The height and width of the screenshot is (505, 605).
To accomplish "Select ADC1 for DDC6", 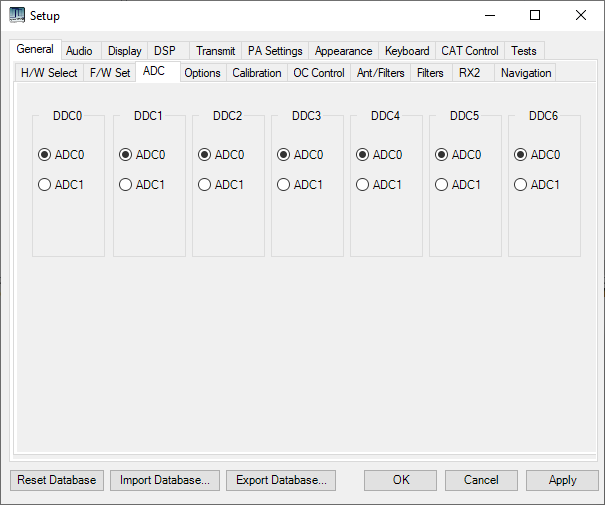I will point(537,184).
